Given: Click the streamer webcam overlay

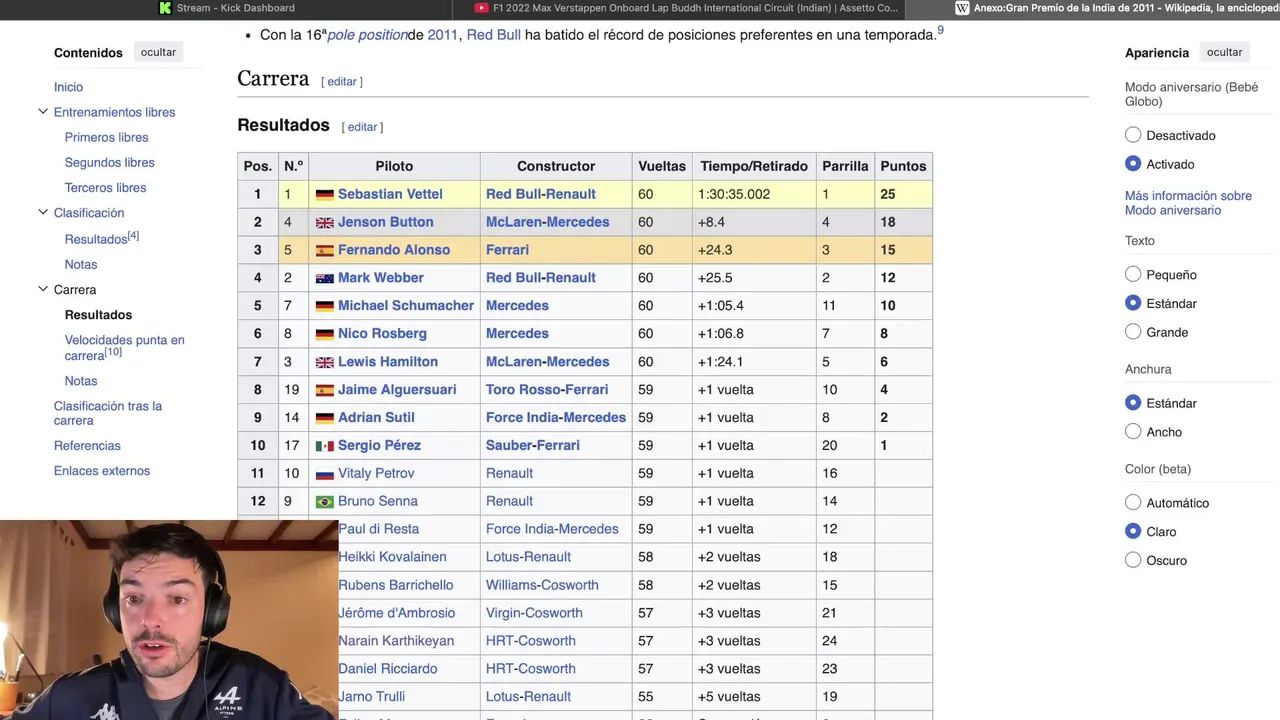Looking at the screenshot, I should 169,620.
